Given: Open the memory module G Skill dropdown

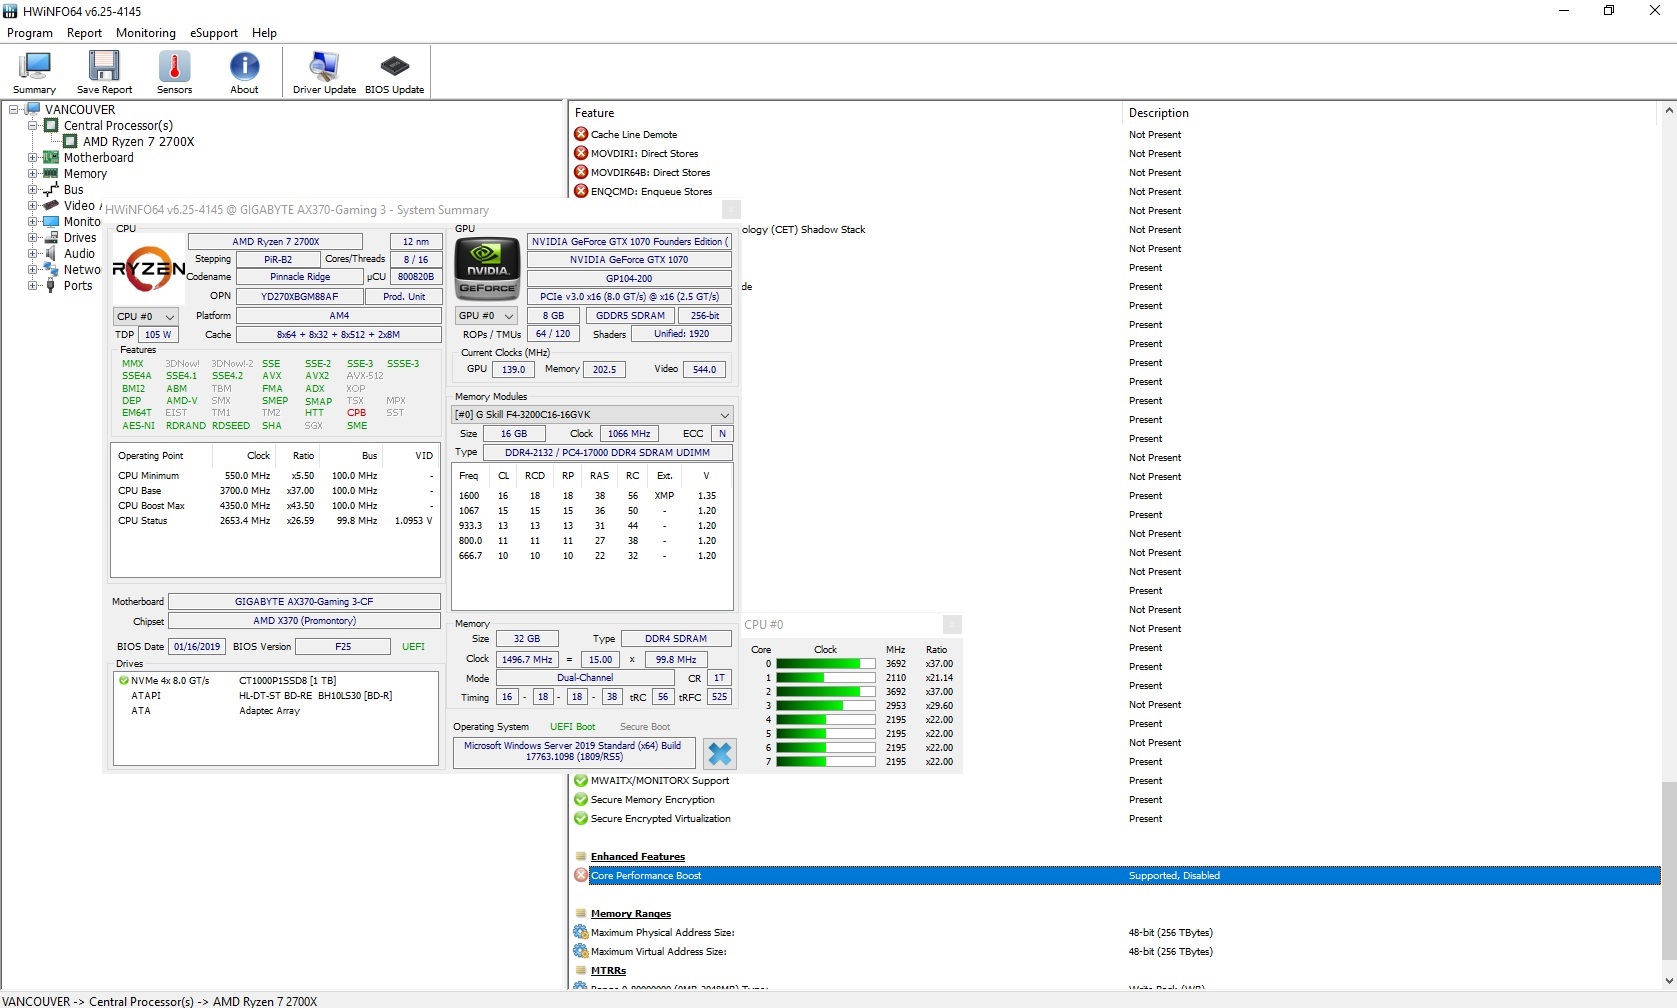Looking at the screenshot, I should (592, 414).
